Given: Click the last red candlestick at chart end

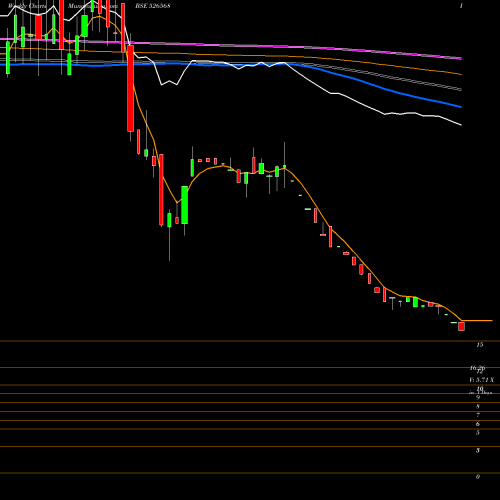Looking at the screenshot, I should [461, 326].
